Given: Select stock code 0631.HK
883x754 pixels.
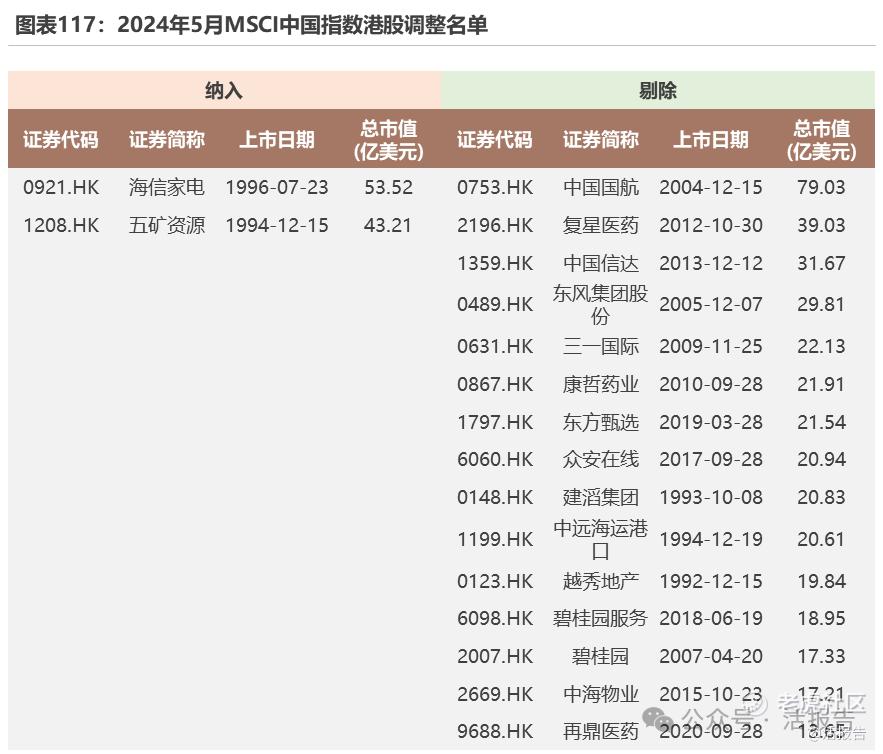Looking at the screenshot, I should tap(495, 346).
